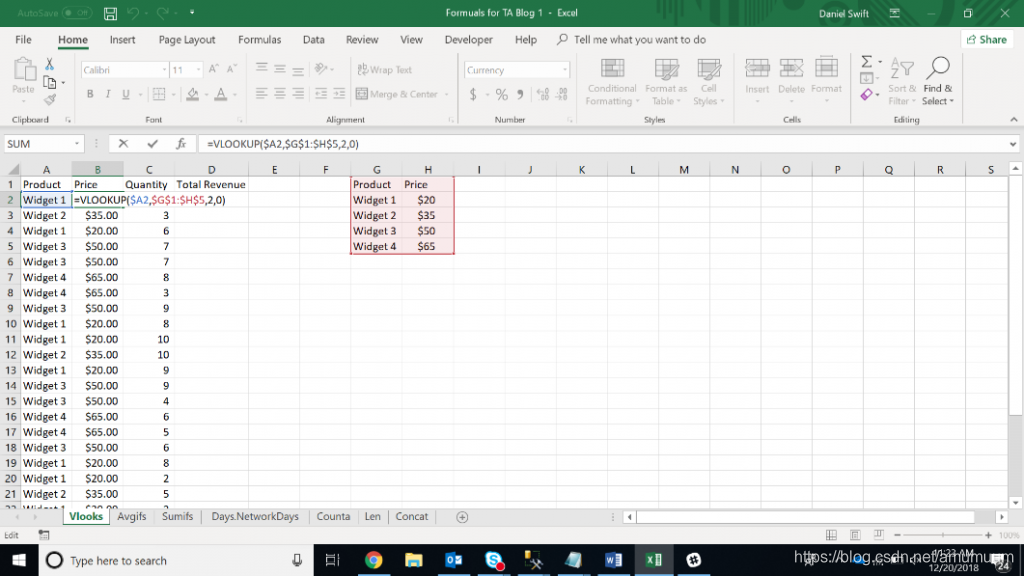Open the Formulas ribbon tab
The height and width of the screenshot is (576, 1024).
click(x=259, y=40)
